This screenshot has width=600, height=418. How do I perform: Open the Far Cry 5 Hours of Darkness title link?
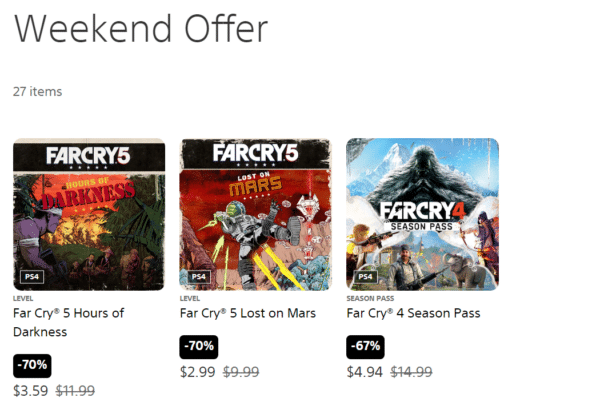(x=68, y=322)
